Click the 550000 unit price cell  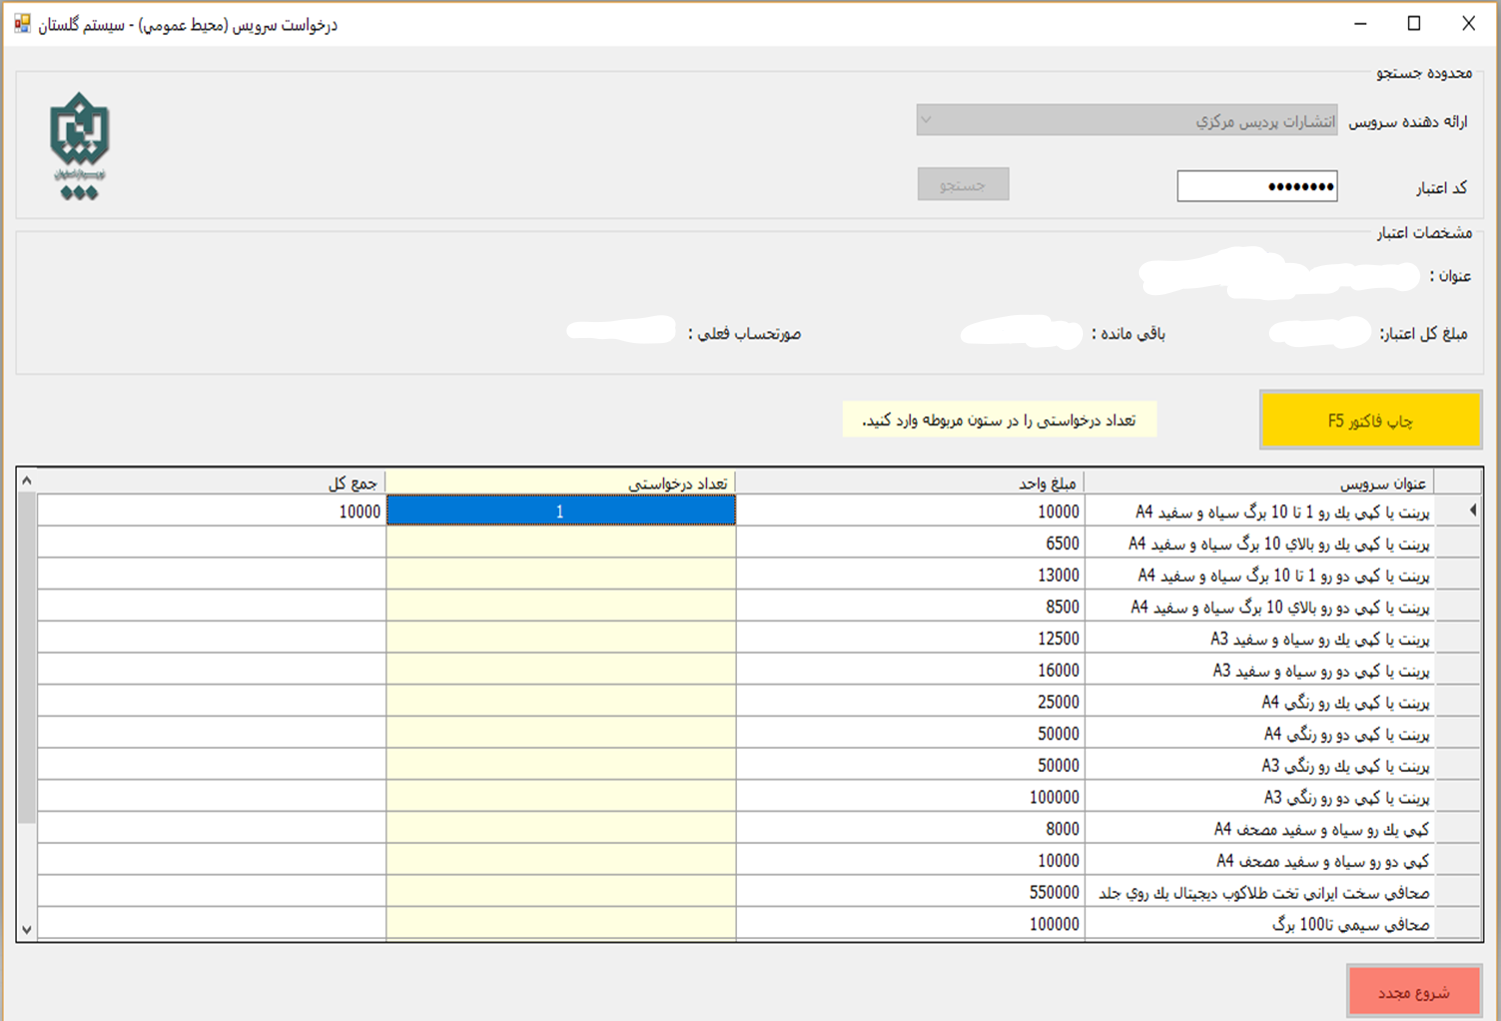[x=909, y=893]
